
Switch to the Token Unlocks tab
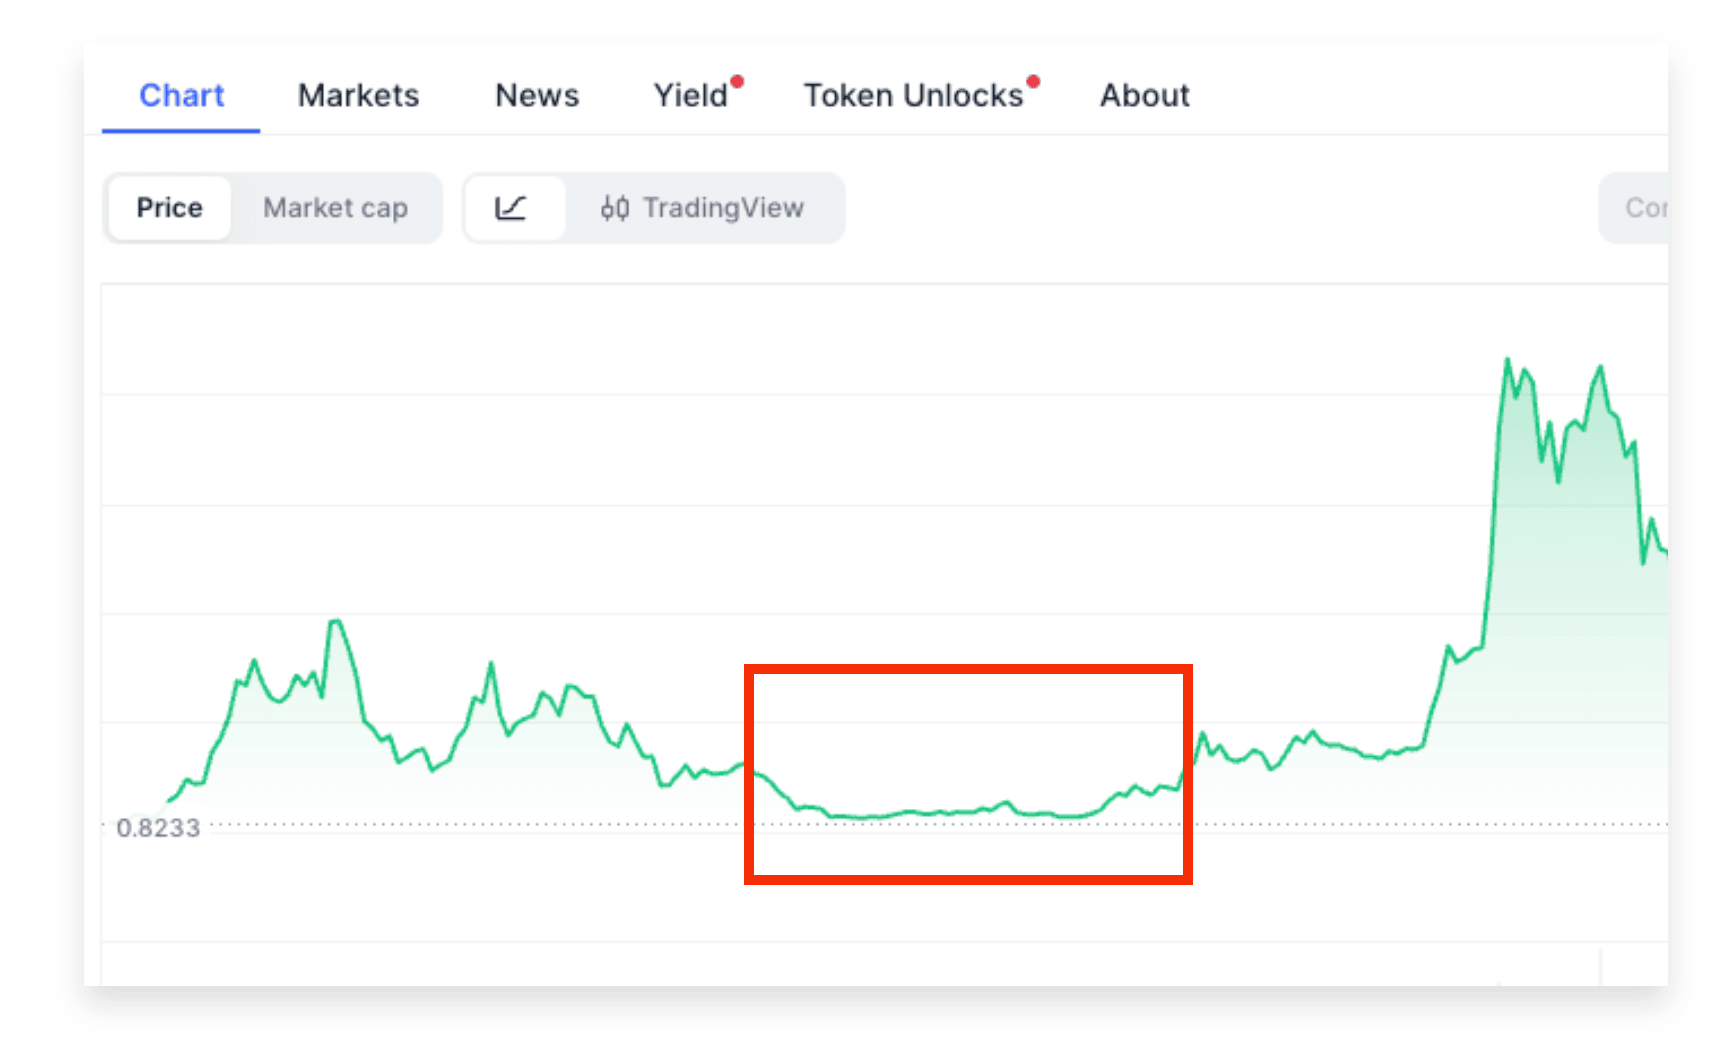click(913, 95)
